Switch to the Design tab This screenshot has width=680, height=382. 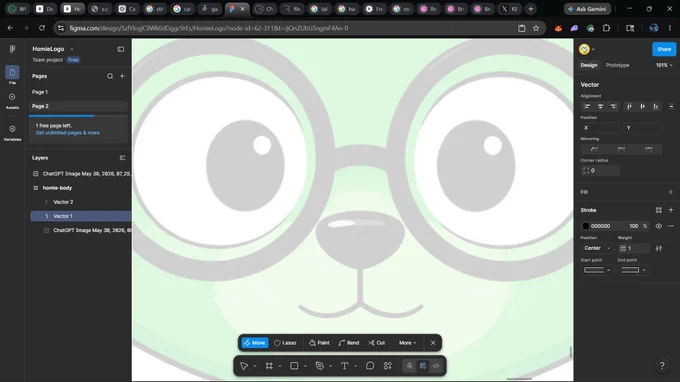tap(588, 65)
